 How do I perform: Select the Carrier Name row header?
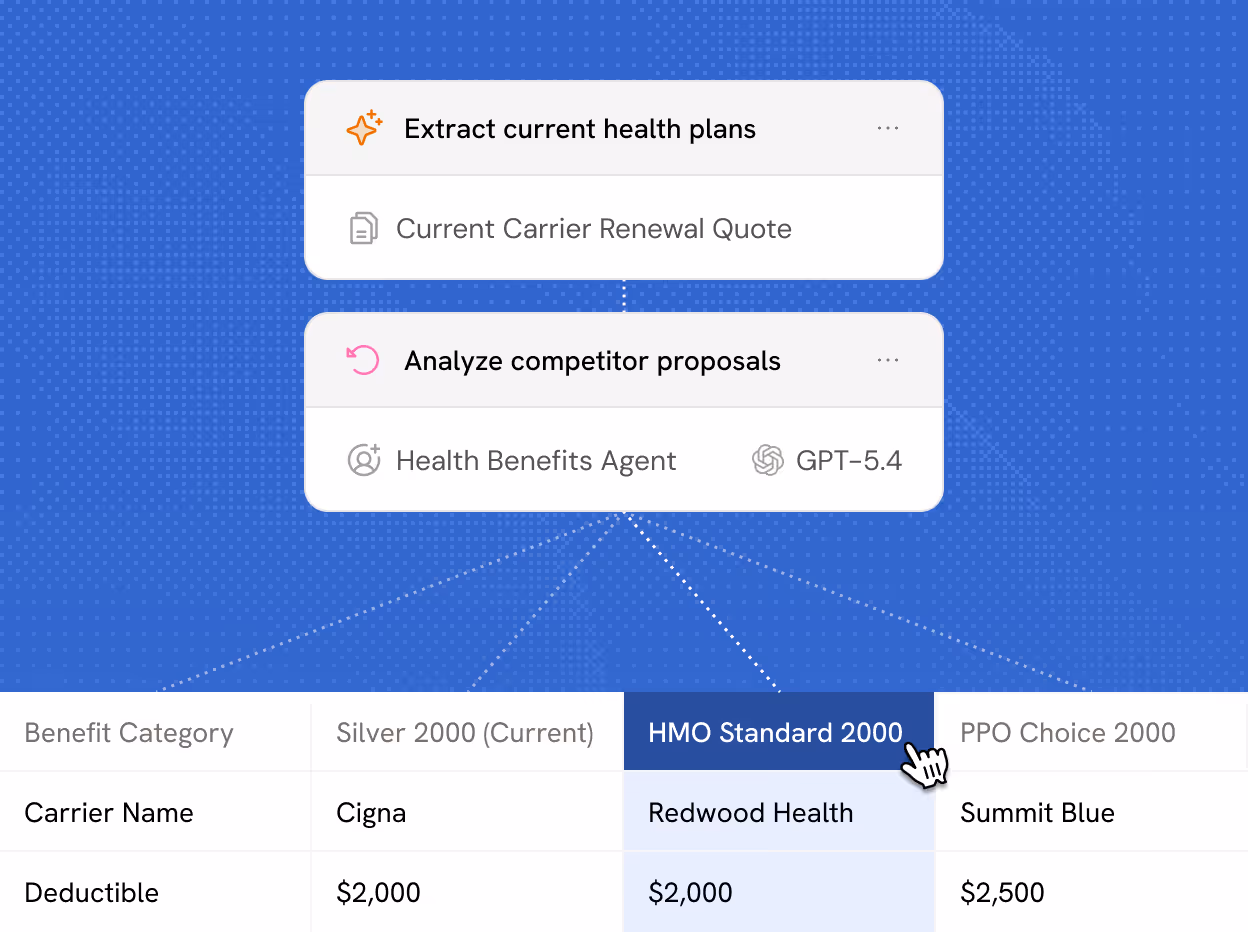tap(108, 812)
